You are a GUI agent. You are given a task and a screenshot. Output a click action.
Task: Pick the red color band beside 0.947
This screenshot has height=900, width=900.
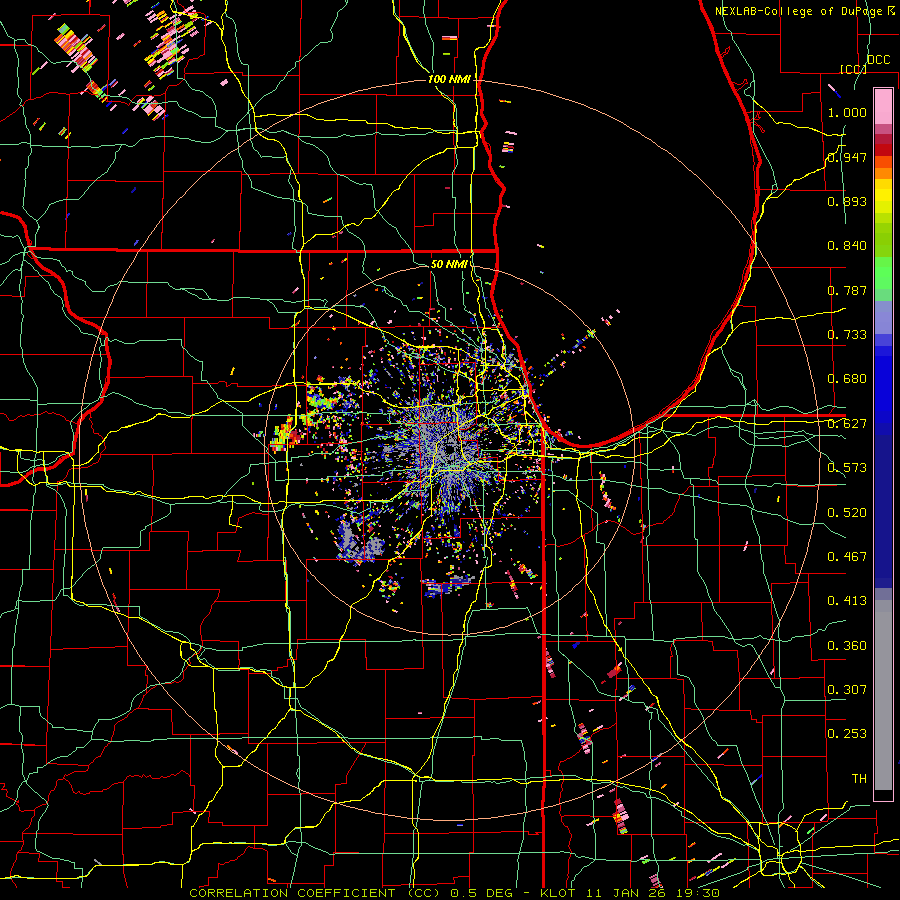[x=883, y=150]
